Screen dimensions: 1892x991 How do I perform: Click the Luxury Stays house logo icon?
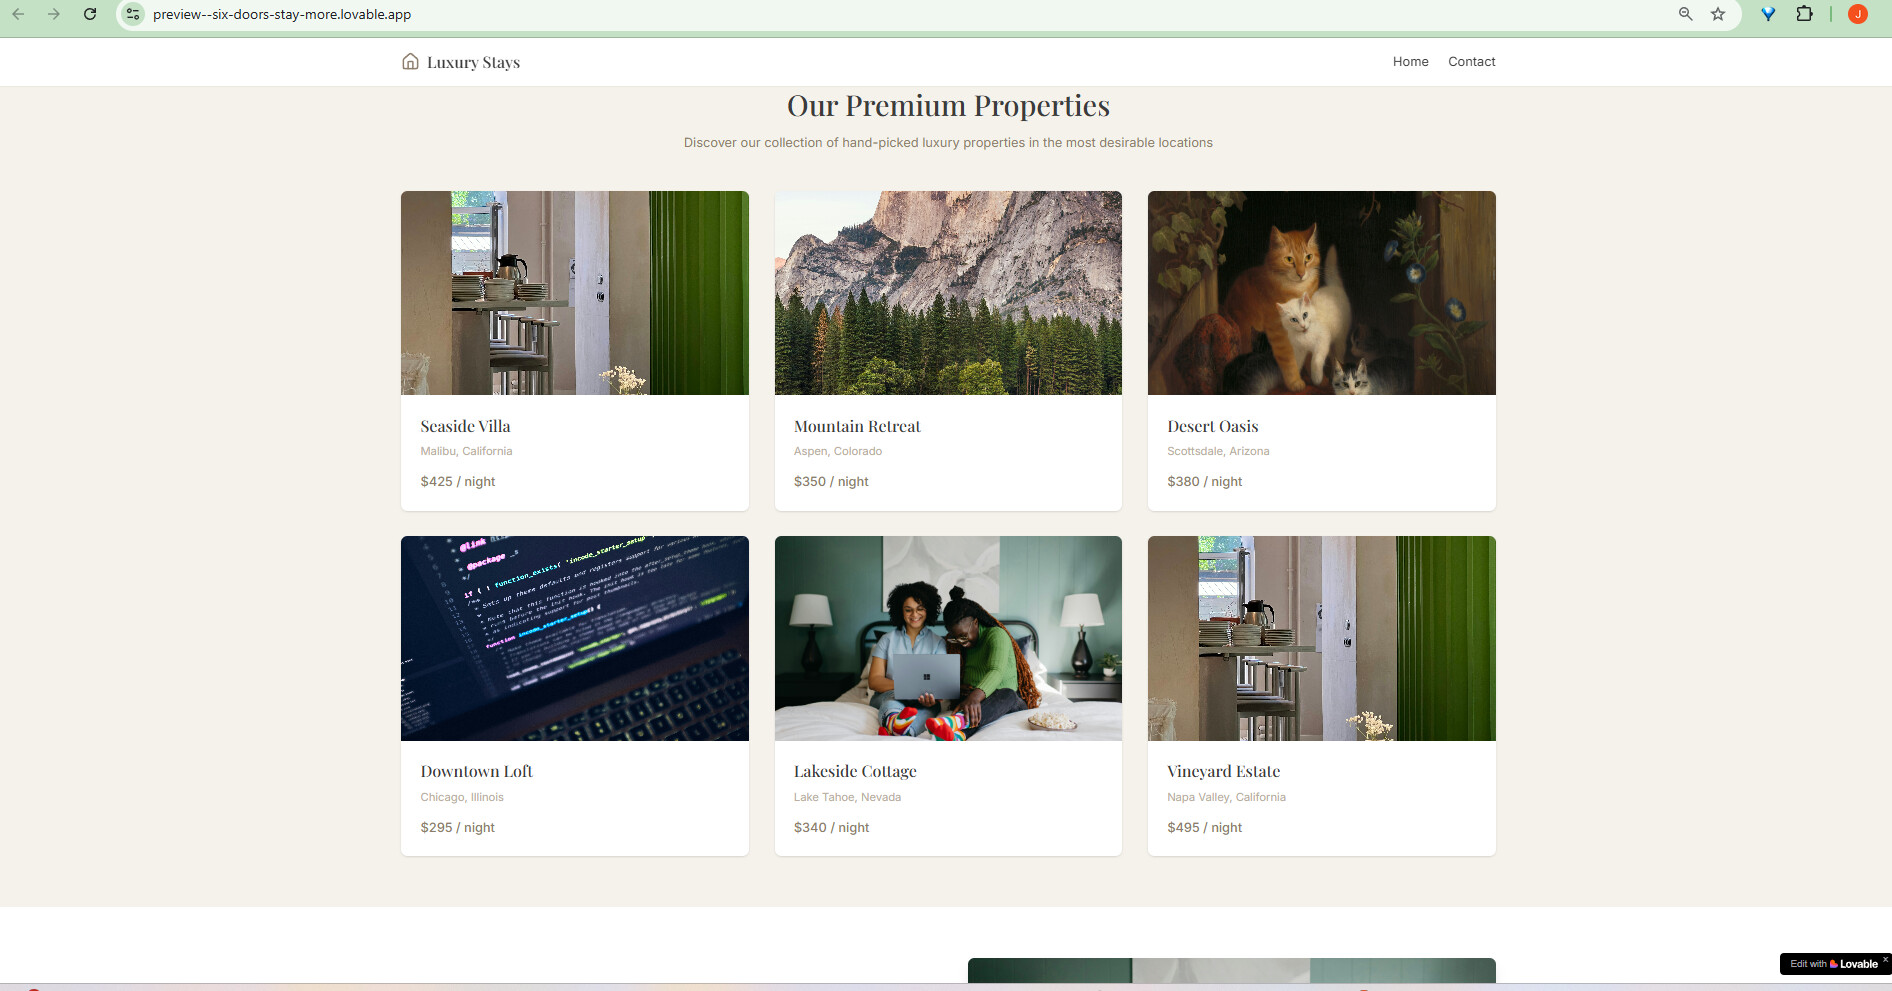410,62
